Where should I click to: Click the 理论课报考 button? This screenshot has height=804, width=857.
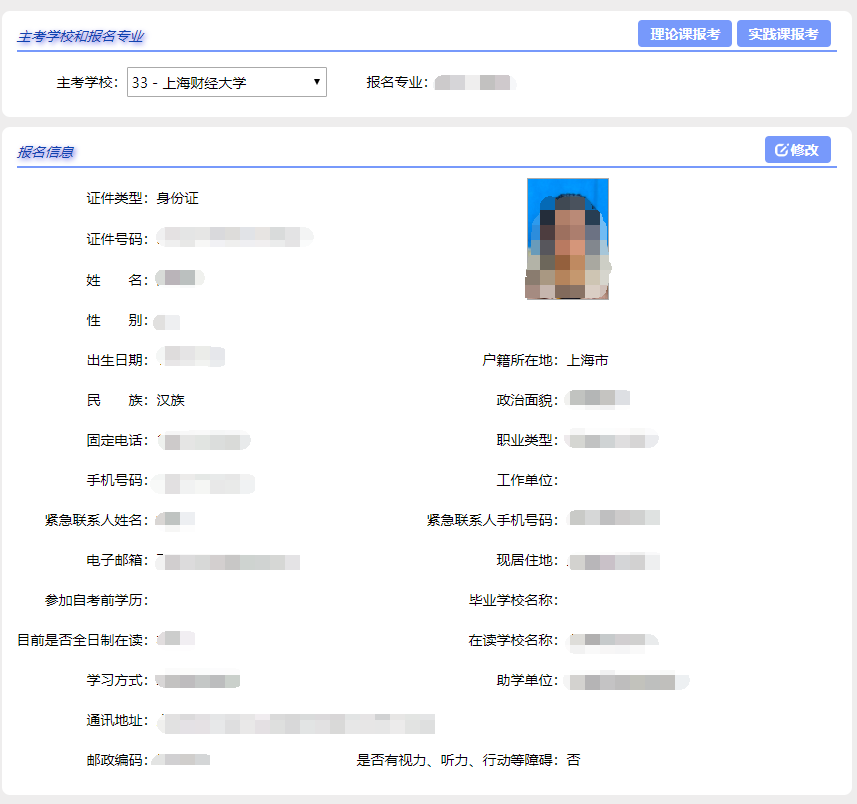(685, 33)
